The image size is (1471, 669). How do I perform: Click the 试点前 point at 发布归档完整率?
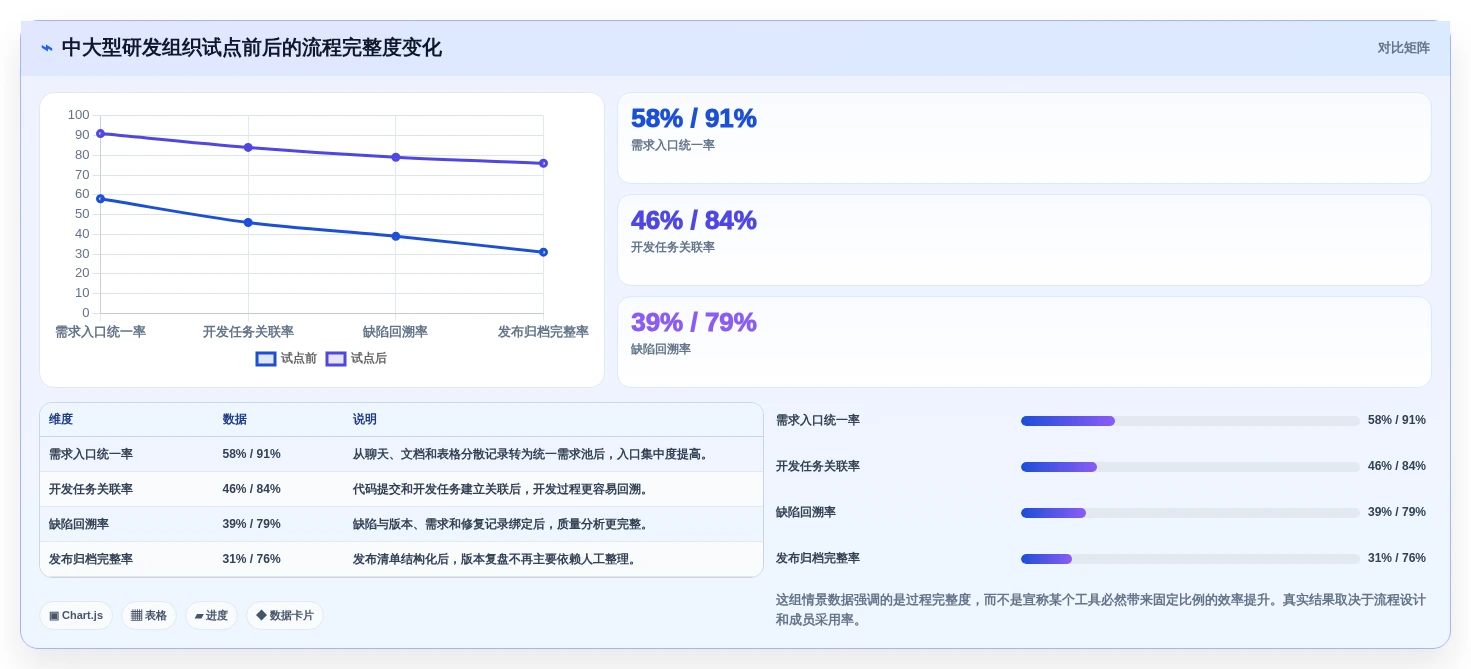[543, 252]
